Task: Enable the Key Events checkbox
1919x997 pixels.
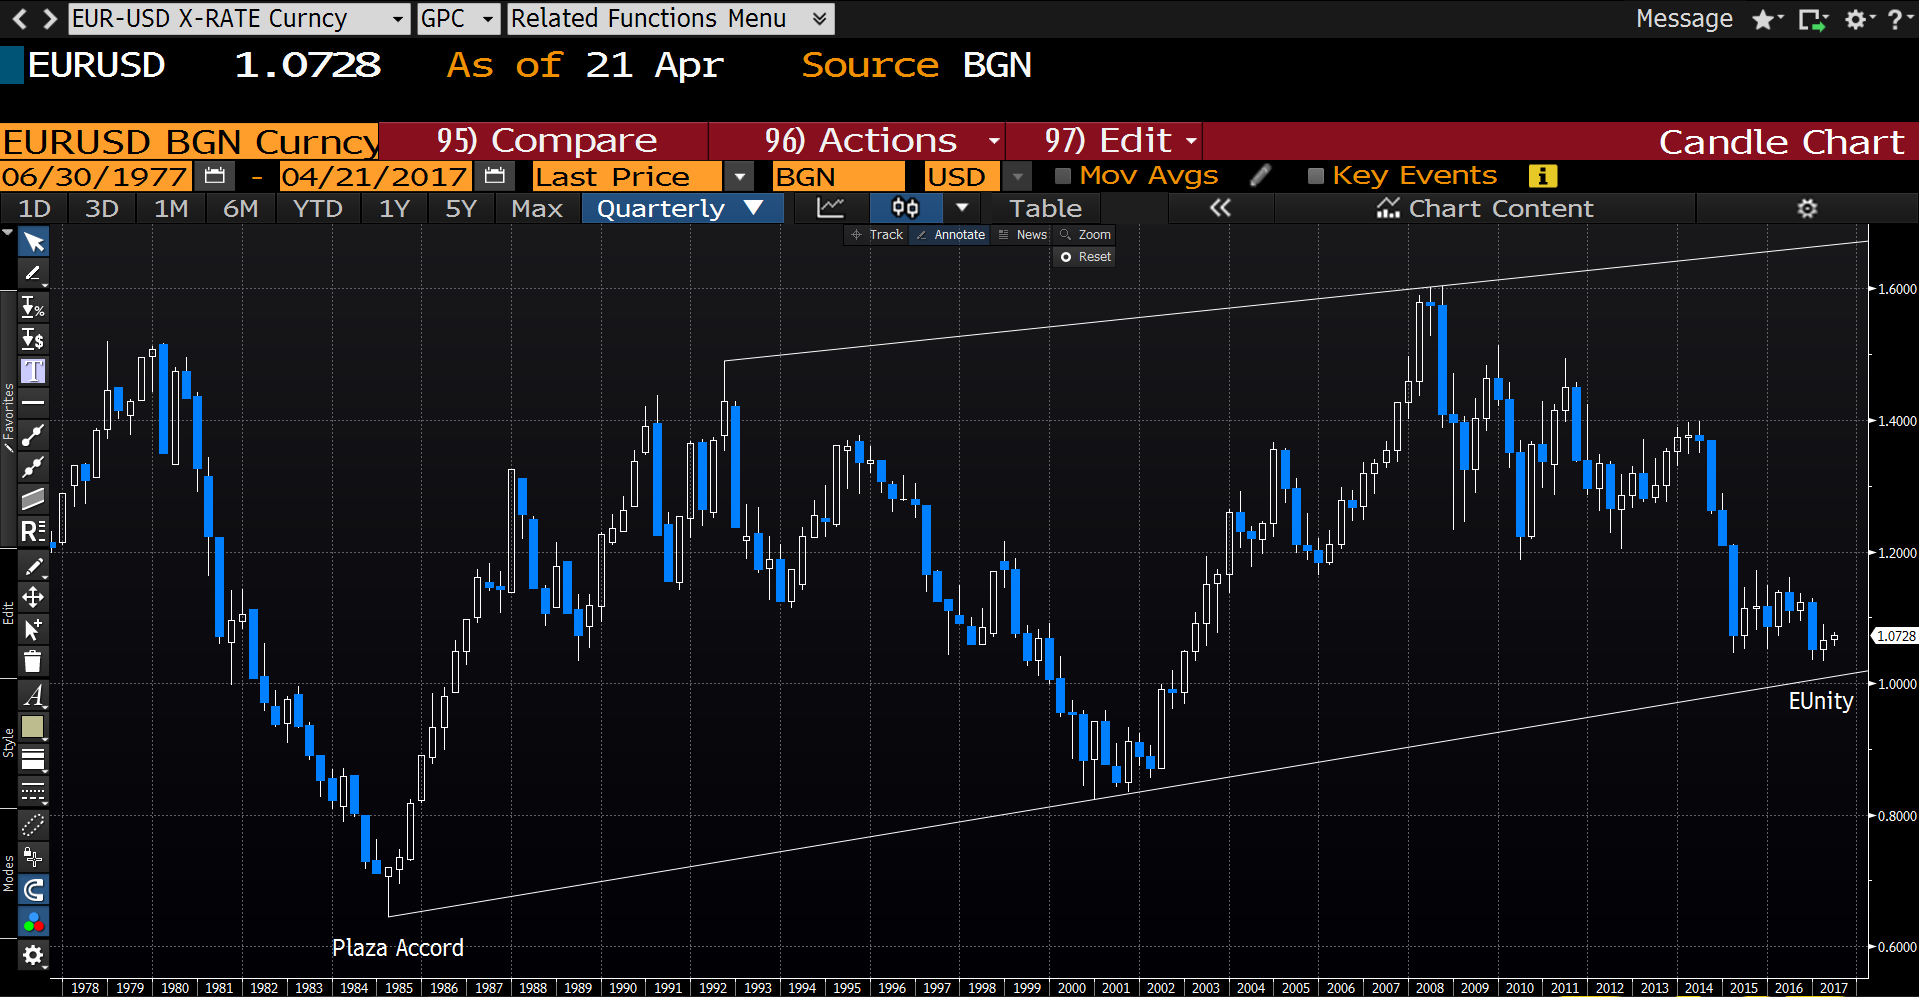Action: [1316, 176]
